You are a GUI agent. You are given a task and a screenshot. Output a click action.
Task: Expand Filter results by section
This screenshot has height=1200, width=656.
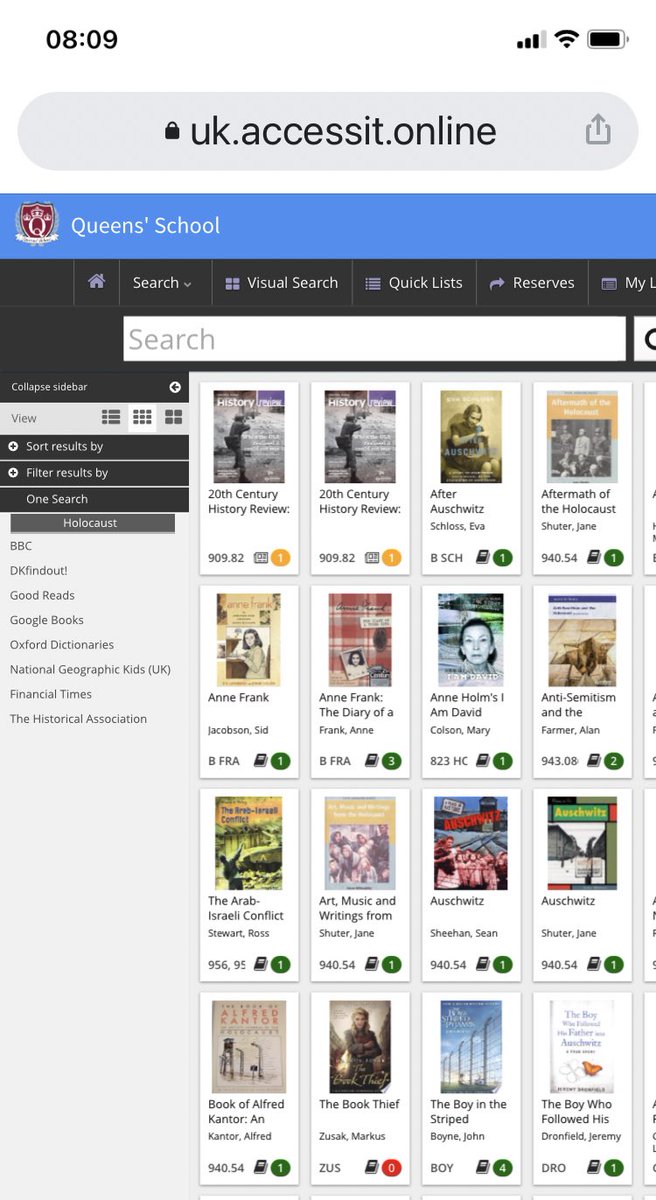(x=94, y=472)
